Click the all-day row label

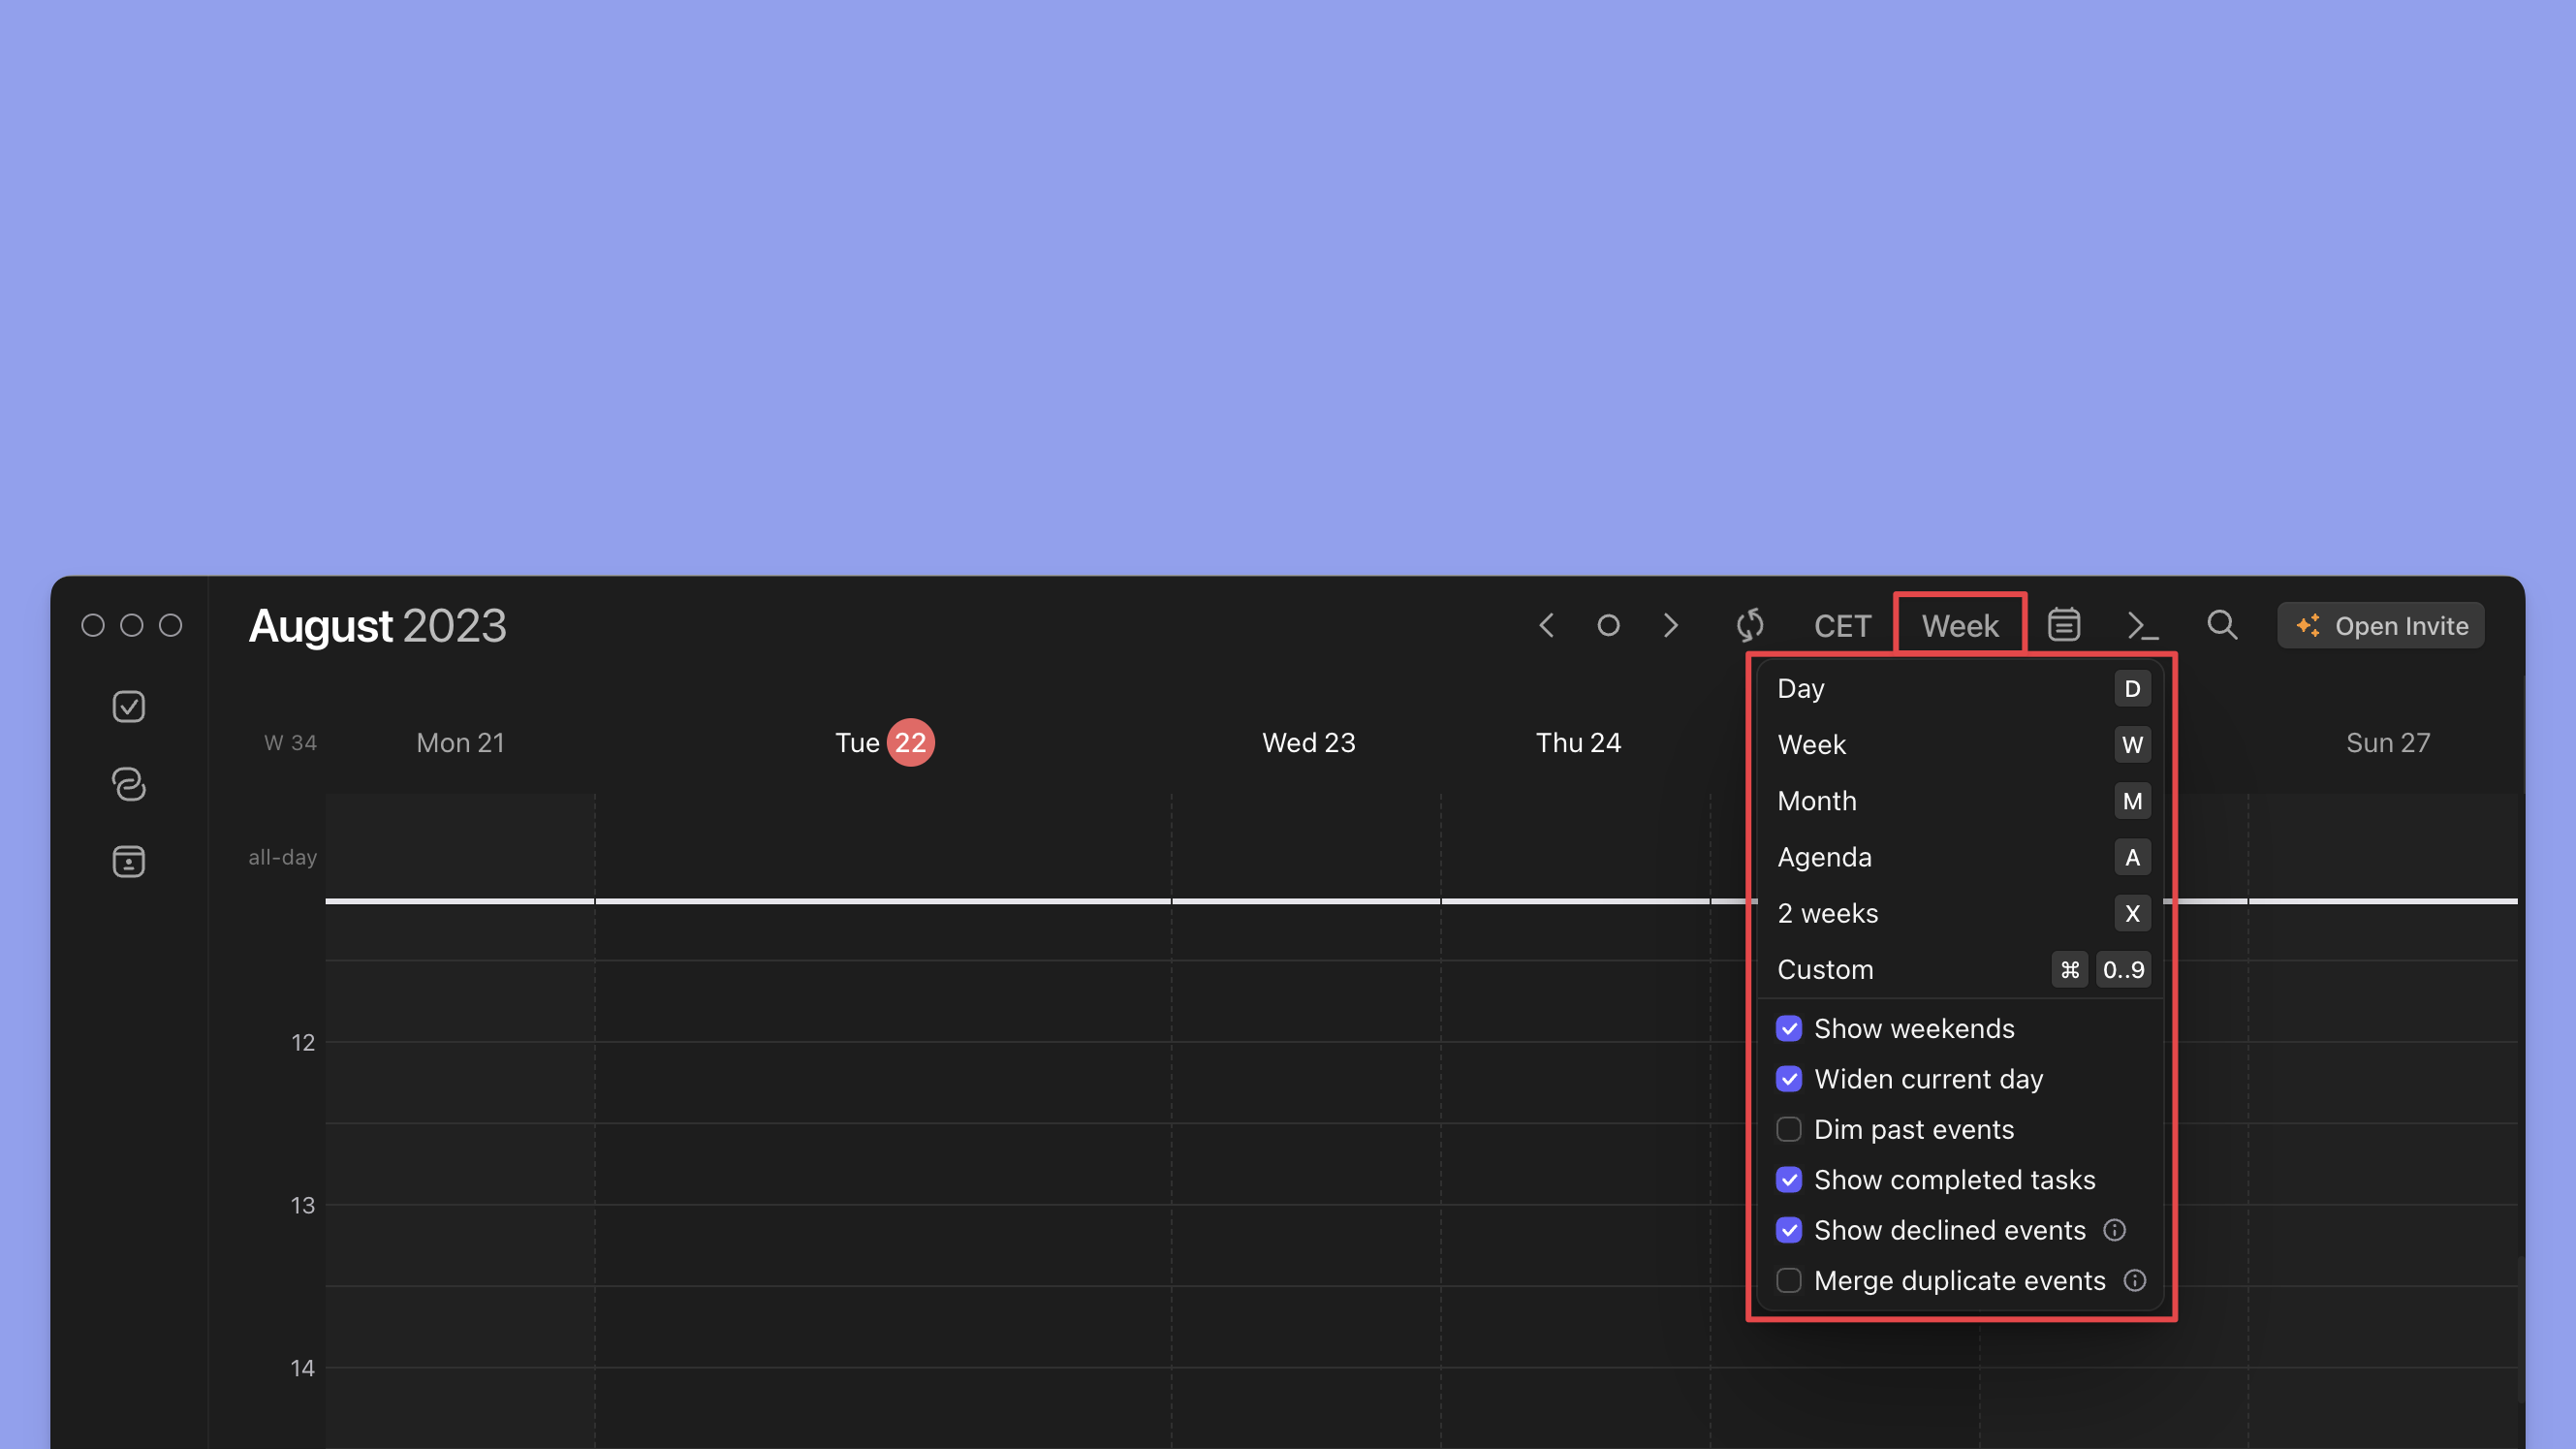[x=282, y=857]
